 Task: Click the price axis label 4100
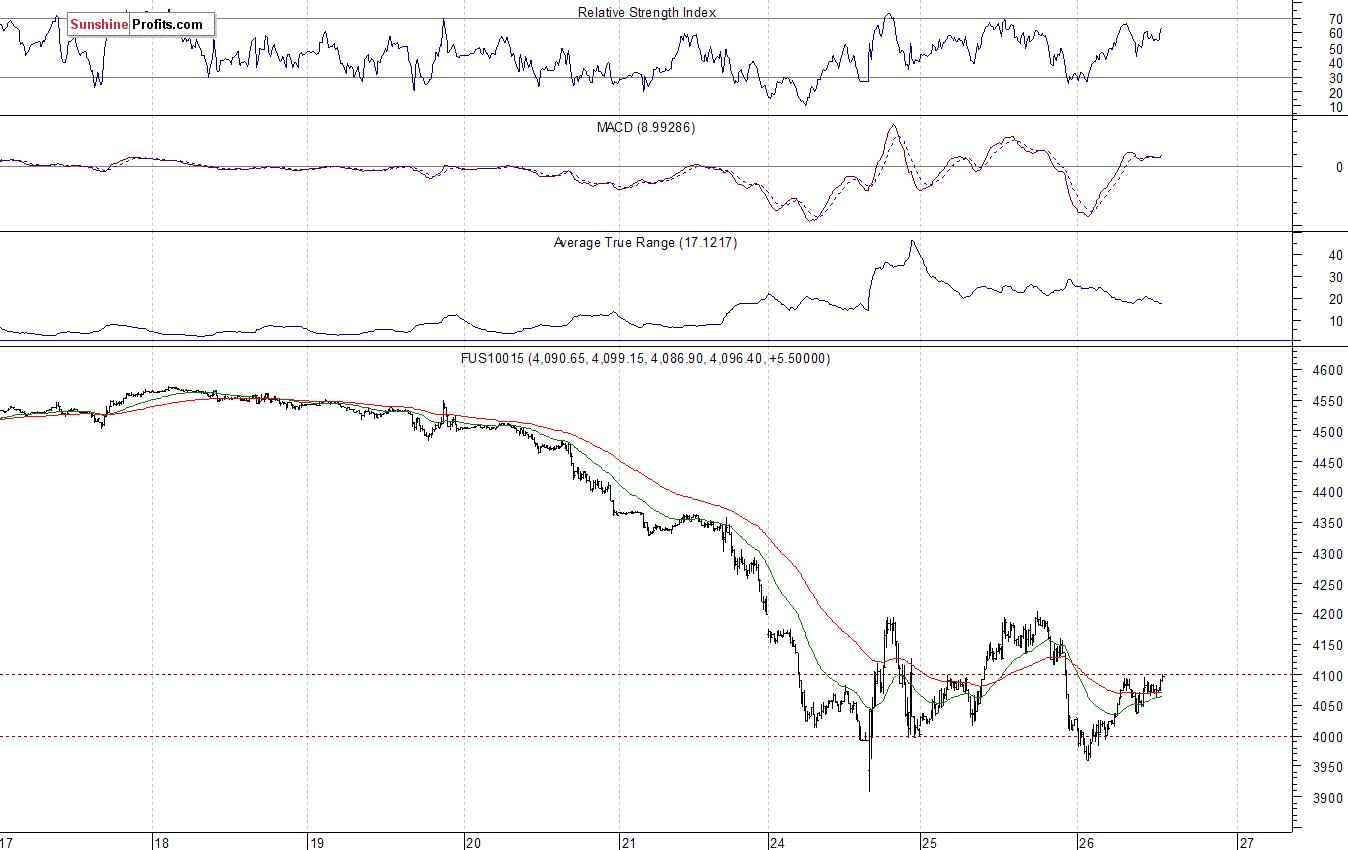pyautogui.click(x=1328, y=676)
